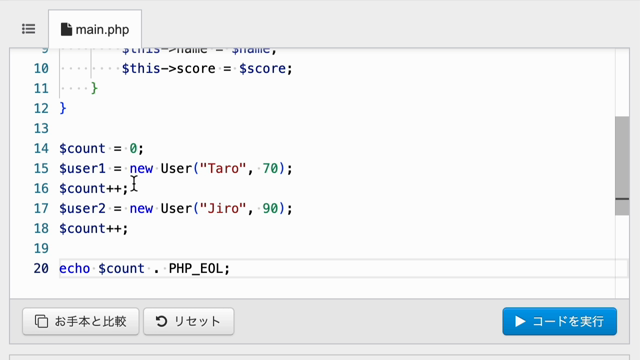Screen dimensions: 640x360
Task: Place cursor after $count++ on line 18
Action: tap(129, 229)
